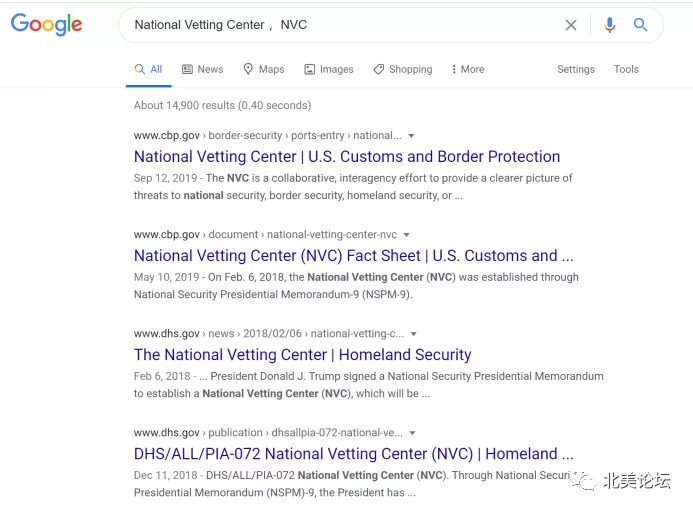Open the Maps tab
The height and width of the screenshot is (511, 693).
pos(264,69)
